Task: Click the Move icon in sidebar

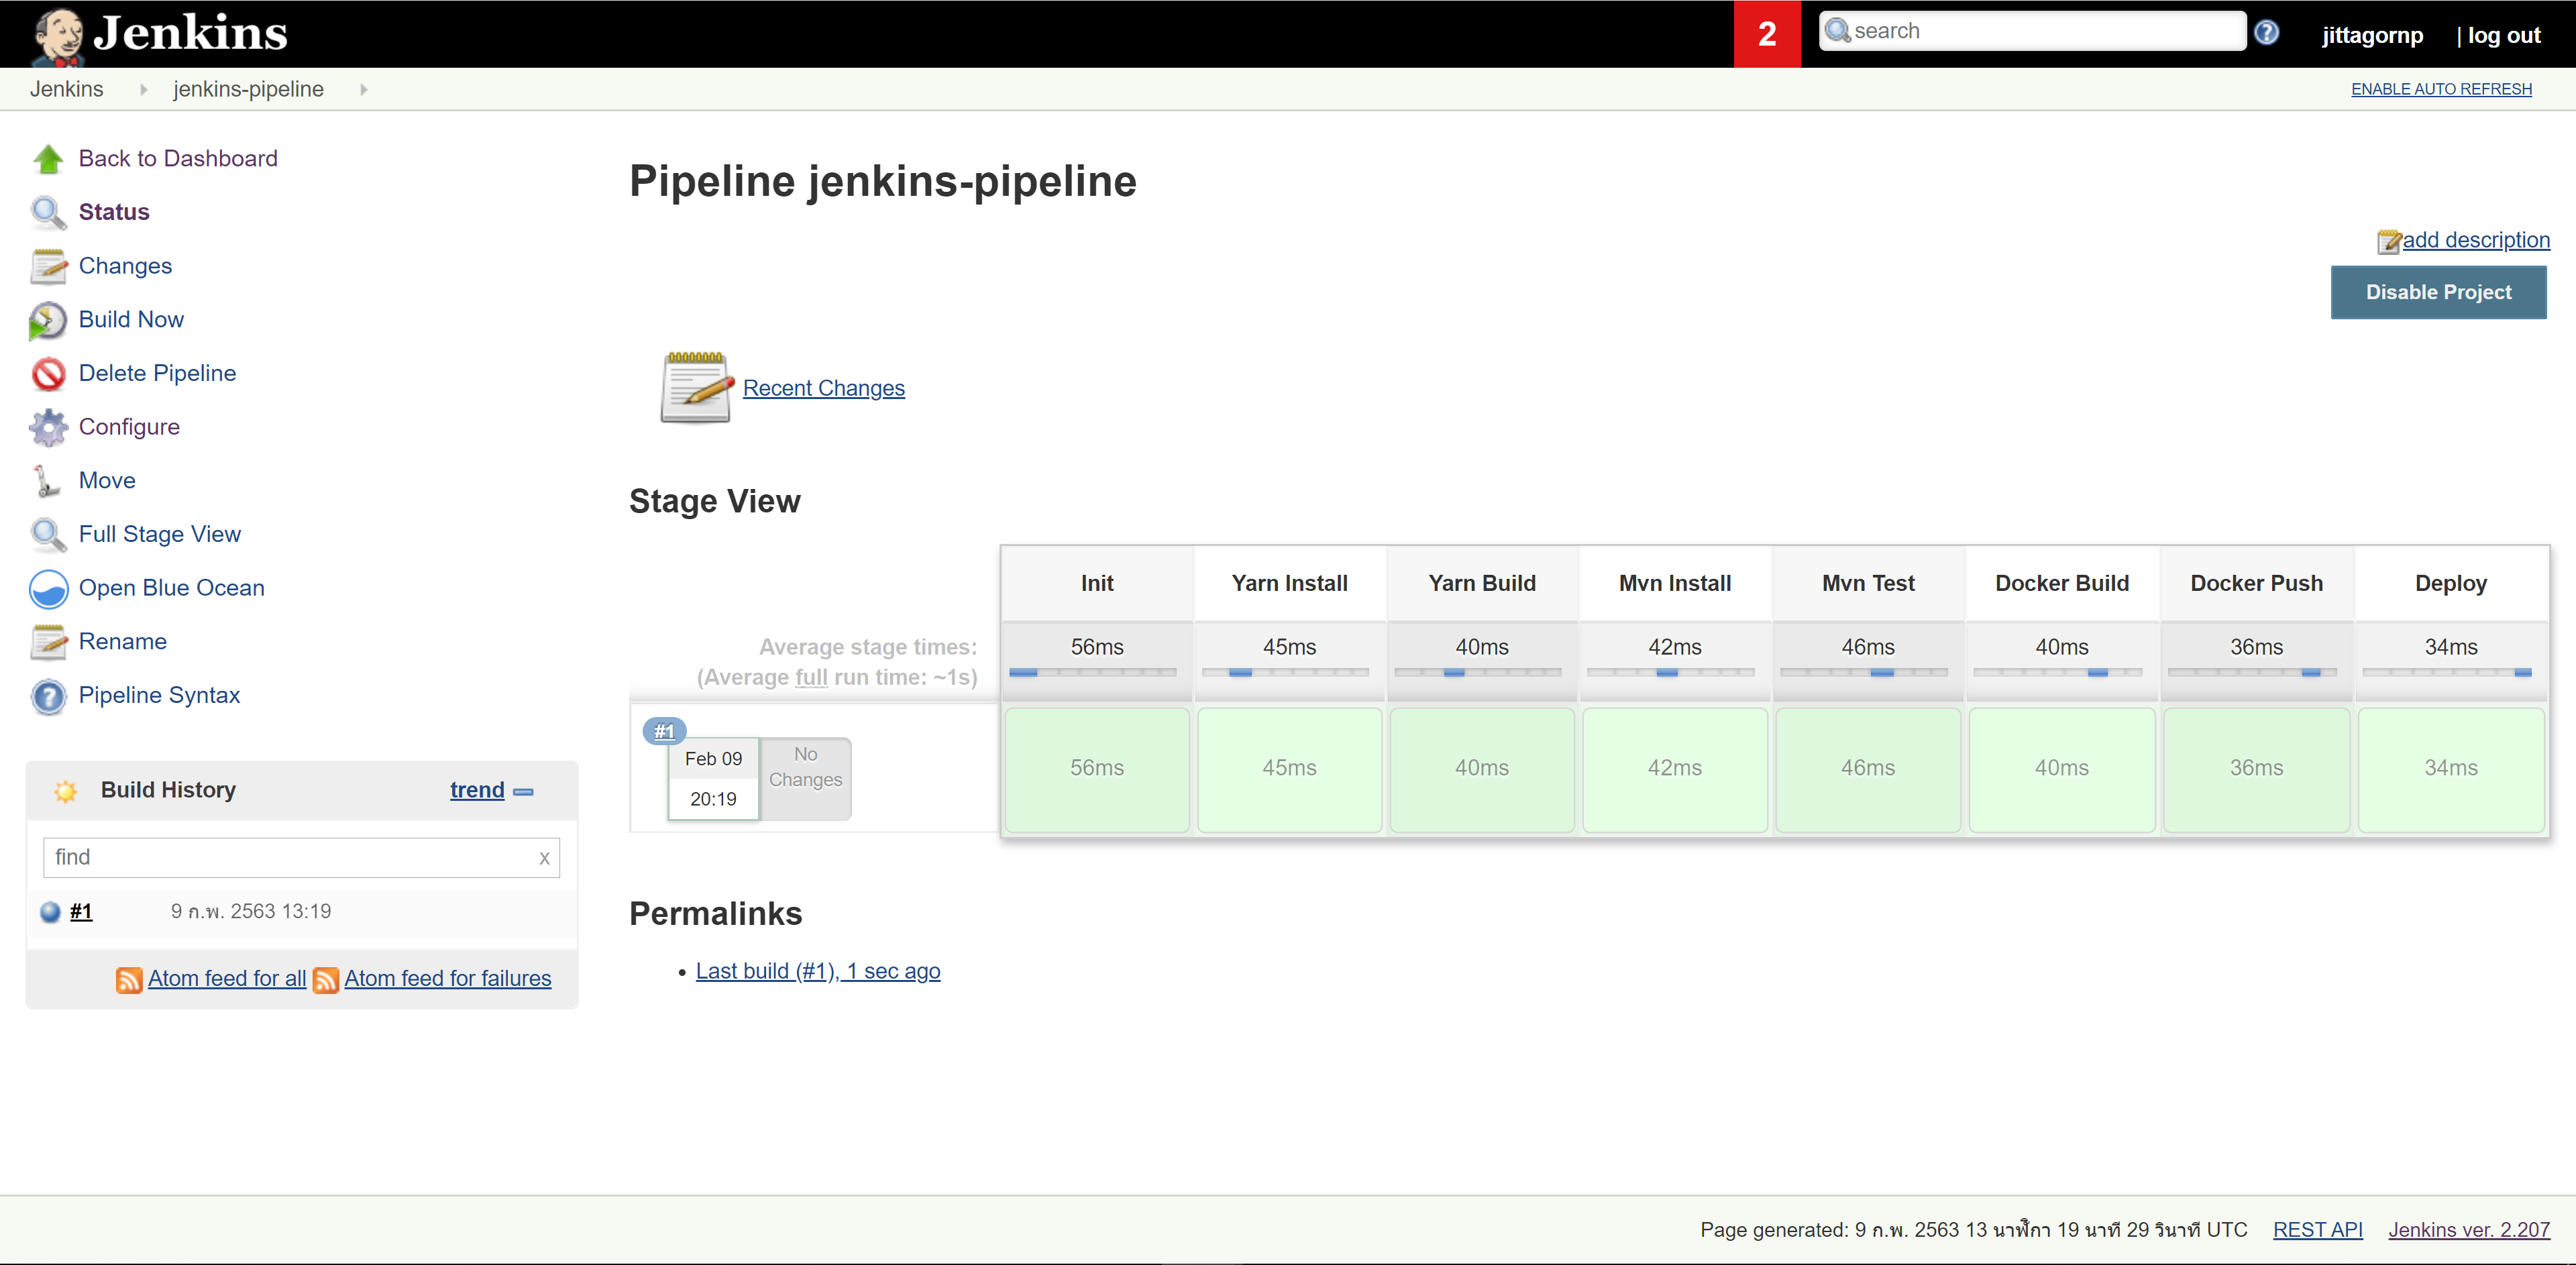Action: pyautogui.click(x=46, y=481)
